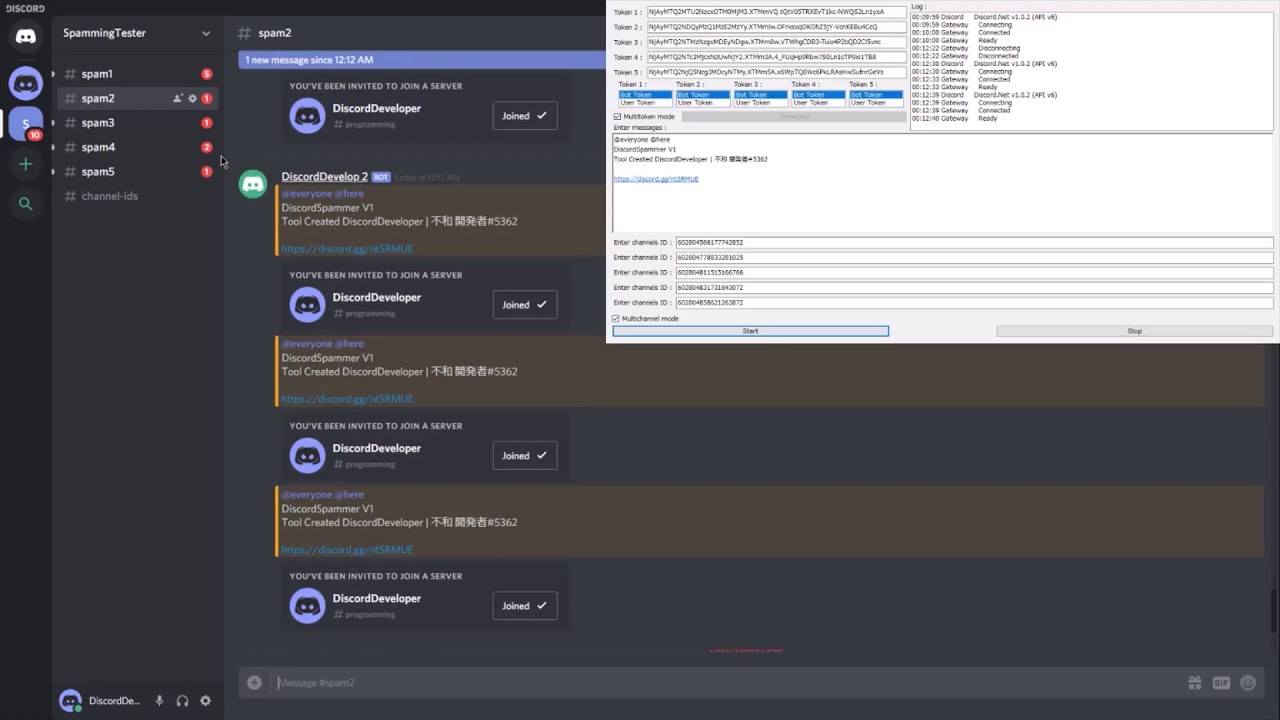Click first log line Discord.Net v1.0.2

point(984,17)
